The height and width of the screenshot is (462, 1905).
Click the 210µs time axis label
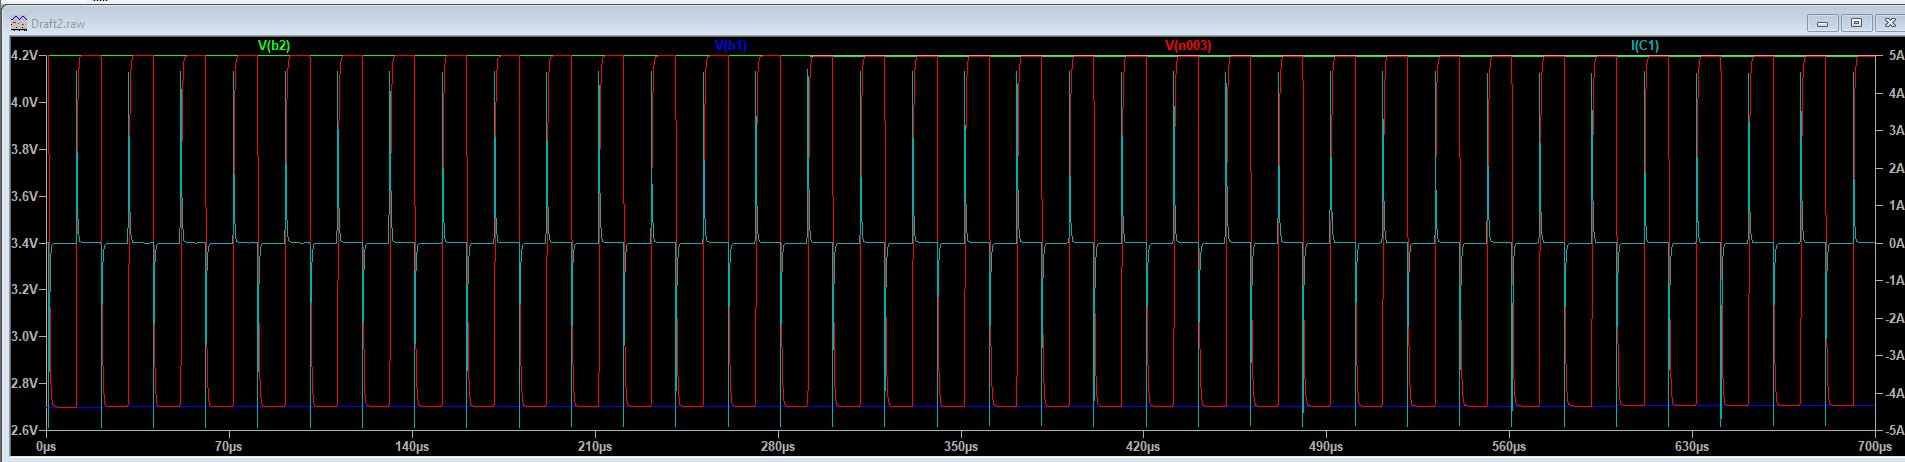(x=595, y=446)
